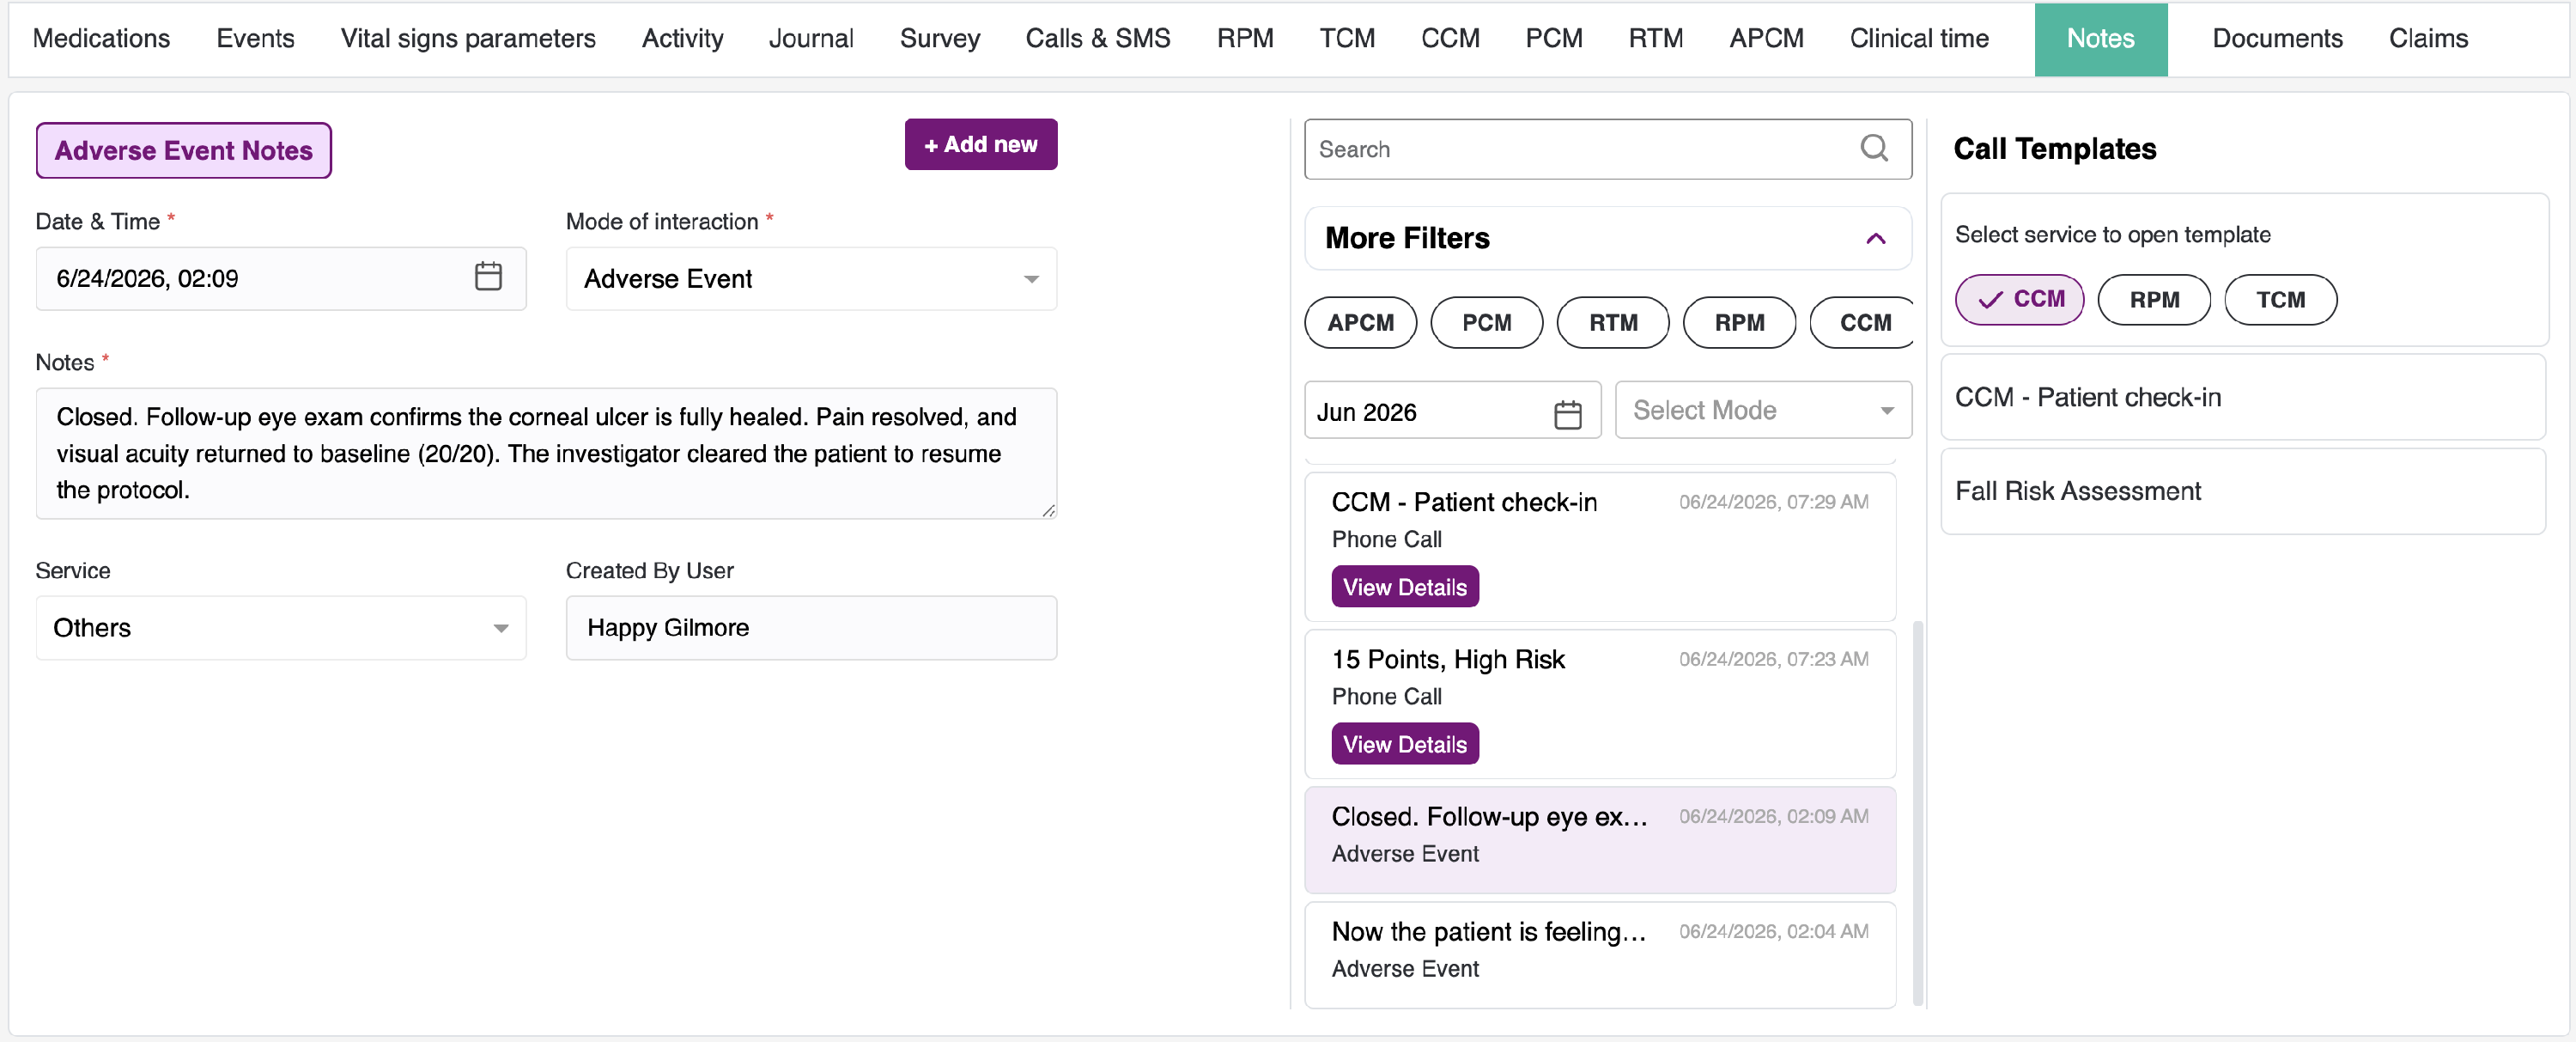The width and height of the screenshot is (2576, 1042).
Task: View Details of CCM - Patient check-in note
Action: click(x=1404, y=587)
